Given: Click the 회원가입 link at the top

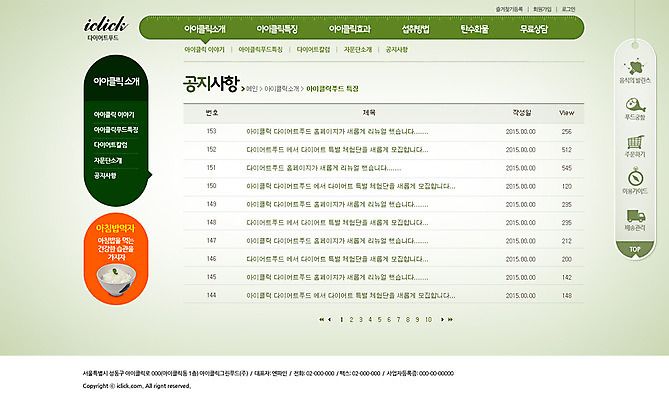Looking at the screenshot, I should (x=542, y=9).
